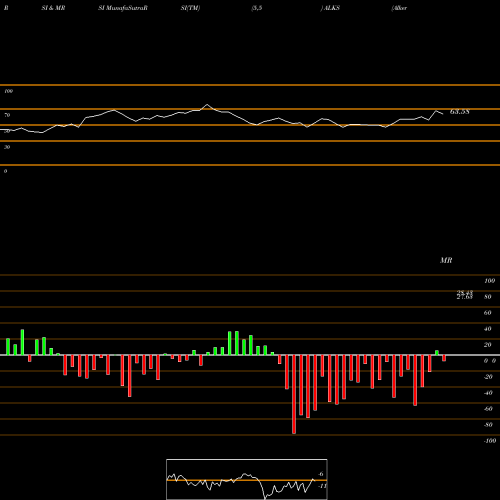Click the RSI line peak above 70
500x500 pixels.
click(x=207, y=105)
